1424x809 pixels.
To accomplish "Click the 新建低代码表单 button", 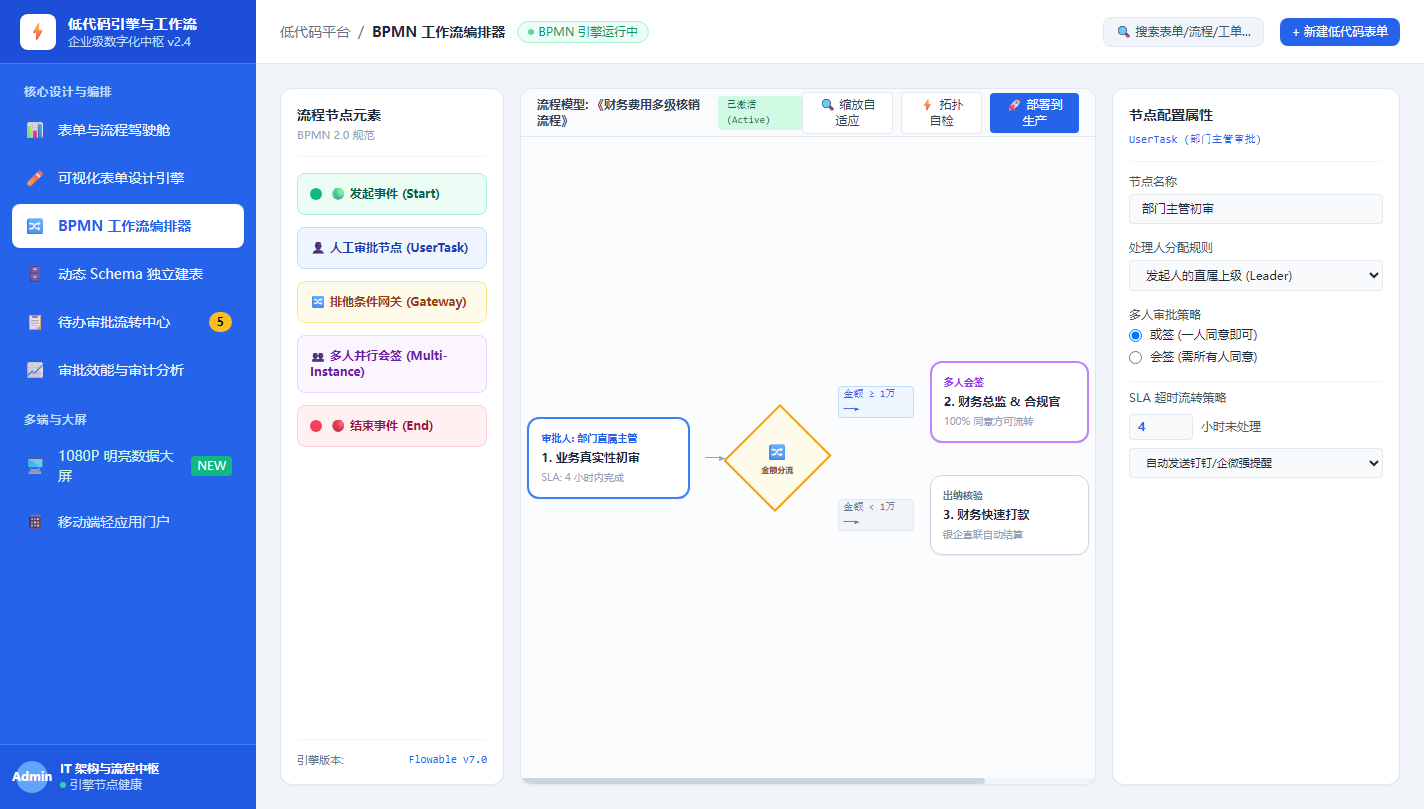I will [1340, 32].
